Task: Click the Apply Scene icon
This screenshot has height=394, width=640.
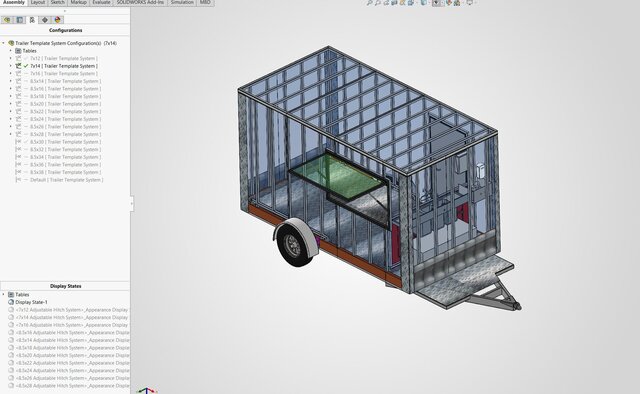Action: (x=457, y=3)
